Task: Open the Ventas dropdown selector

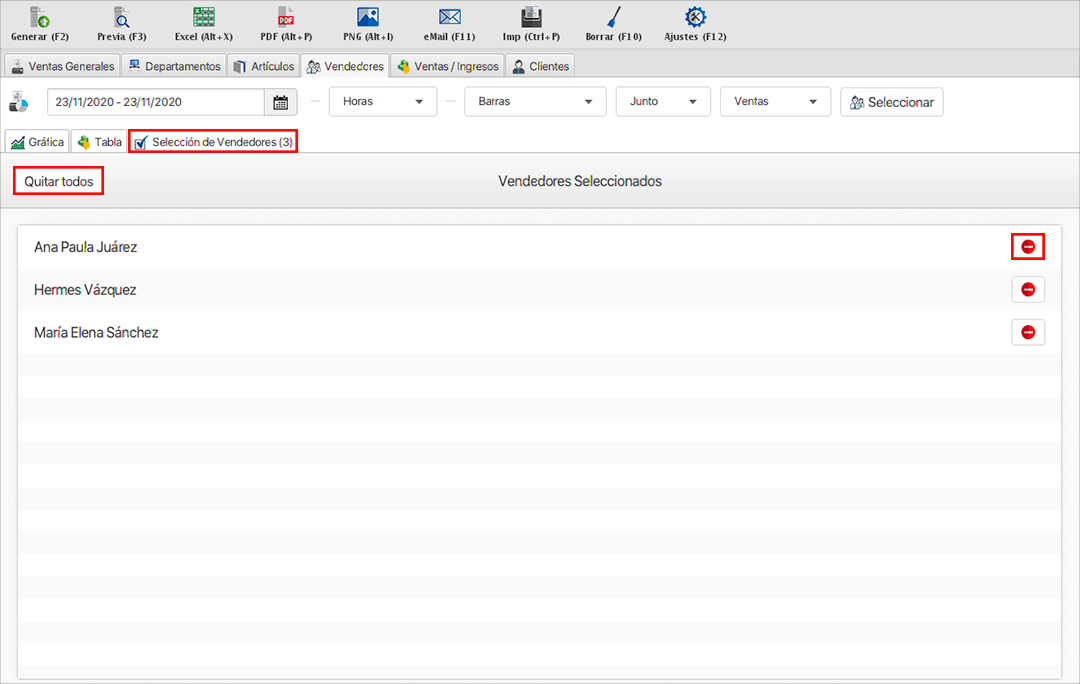Action: [775, 102]
